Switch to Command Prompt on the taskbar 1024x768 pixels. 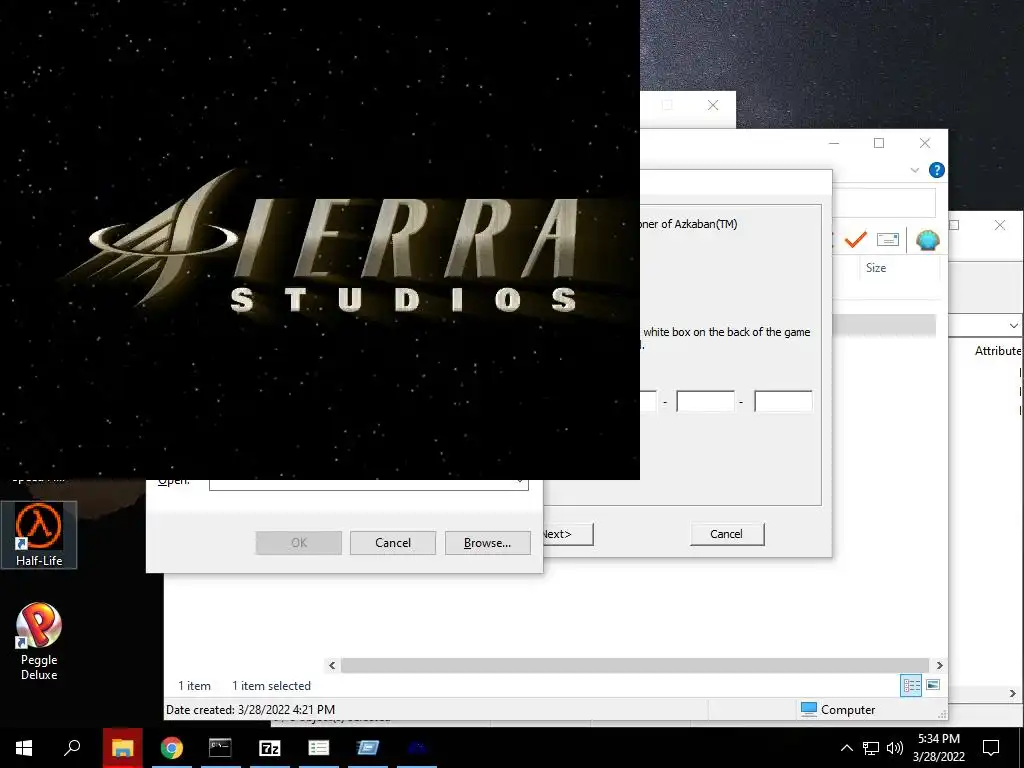click(x=220, y=748)
